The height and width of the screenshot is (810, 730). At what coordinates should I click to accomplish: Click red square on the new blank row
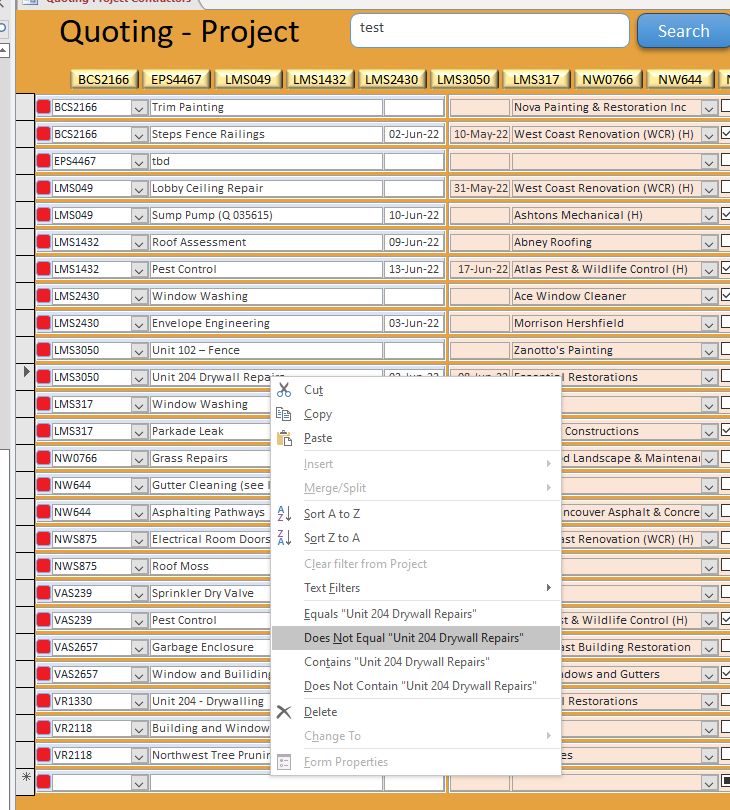[43, 782]
